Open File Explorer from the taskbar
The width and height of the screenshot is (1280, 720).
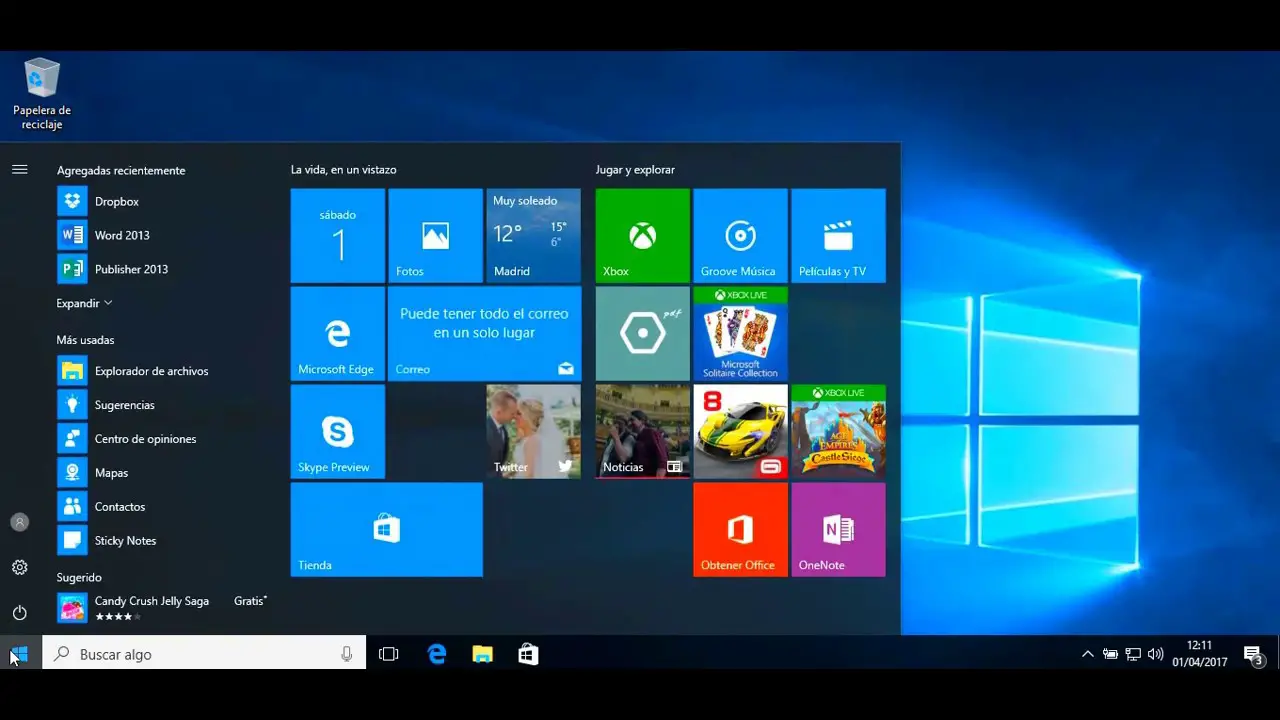tap(483, 654)
